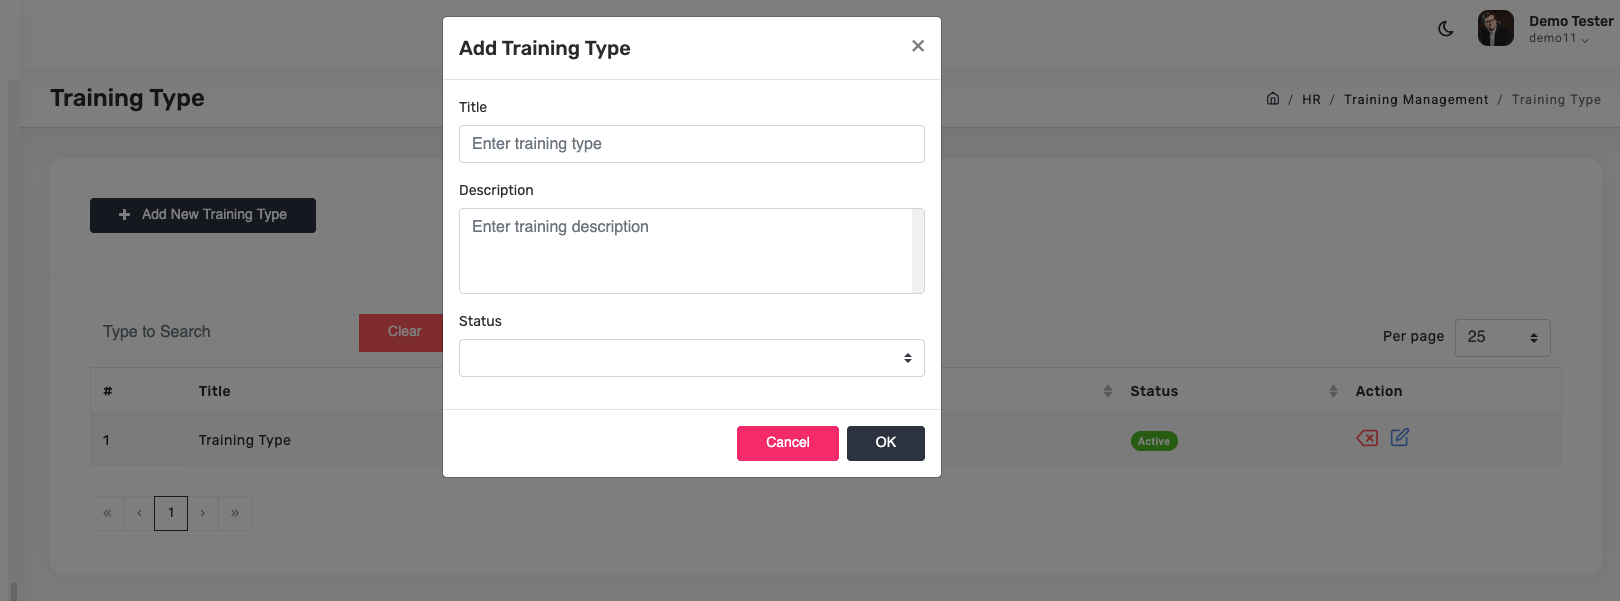This screenshot has width=1620, height=601.
Task: Click the Description textarea scrollbar
Action: [x=918, y=251]
